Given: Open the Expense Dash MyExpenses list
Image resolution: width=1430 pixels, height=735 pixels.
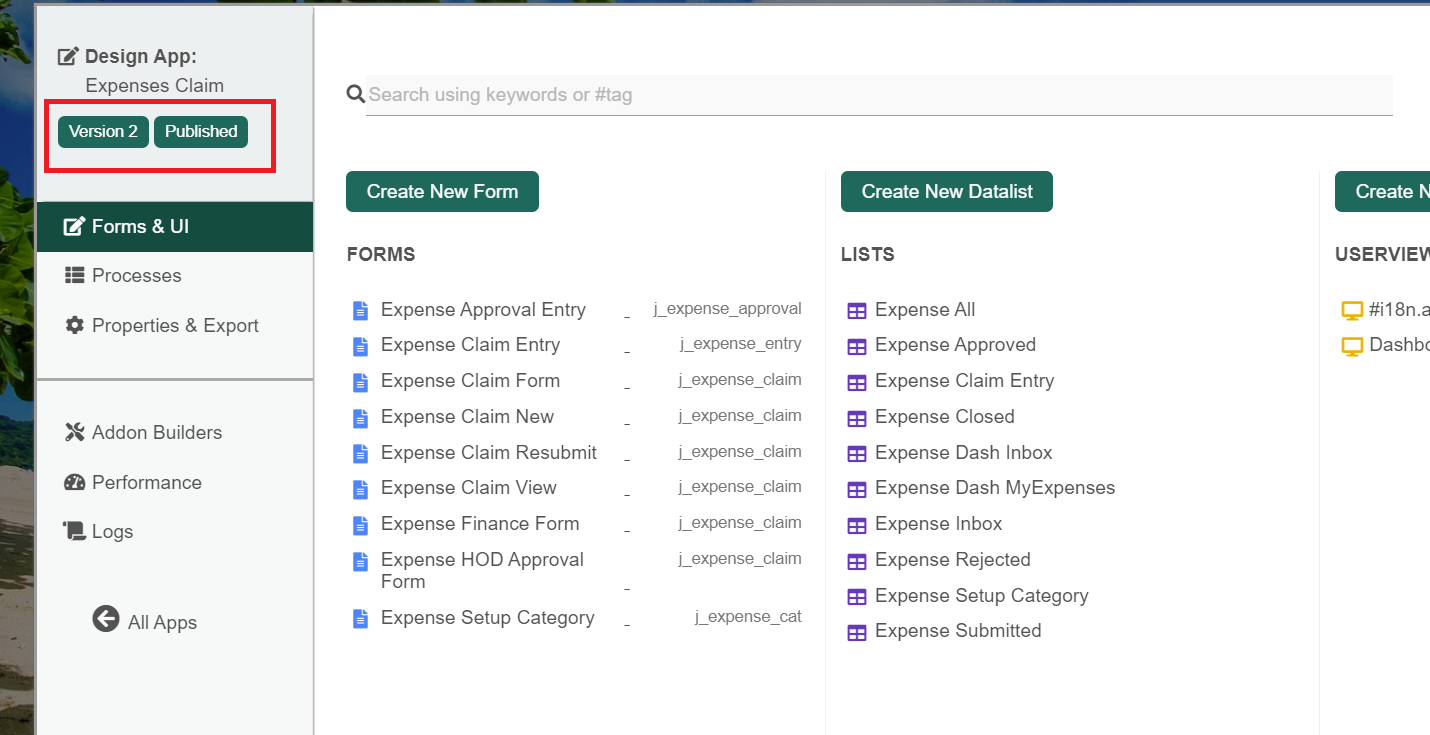Looking at the screenshot, I should (x=994, y=488).
